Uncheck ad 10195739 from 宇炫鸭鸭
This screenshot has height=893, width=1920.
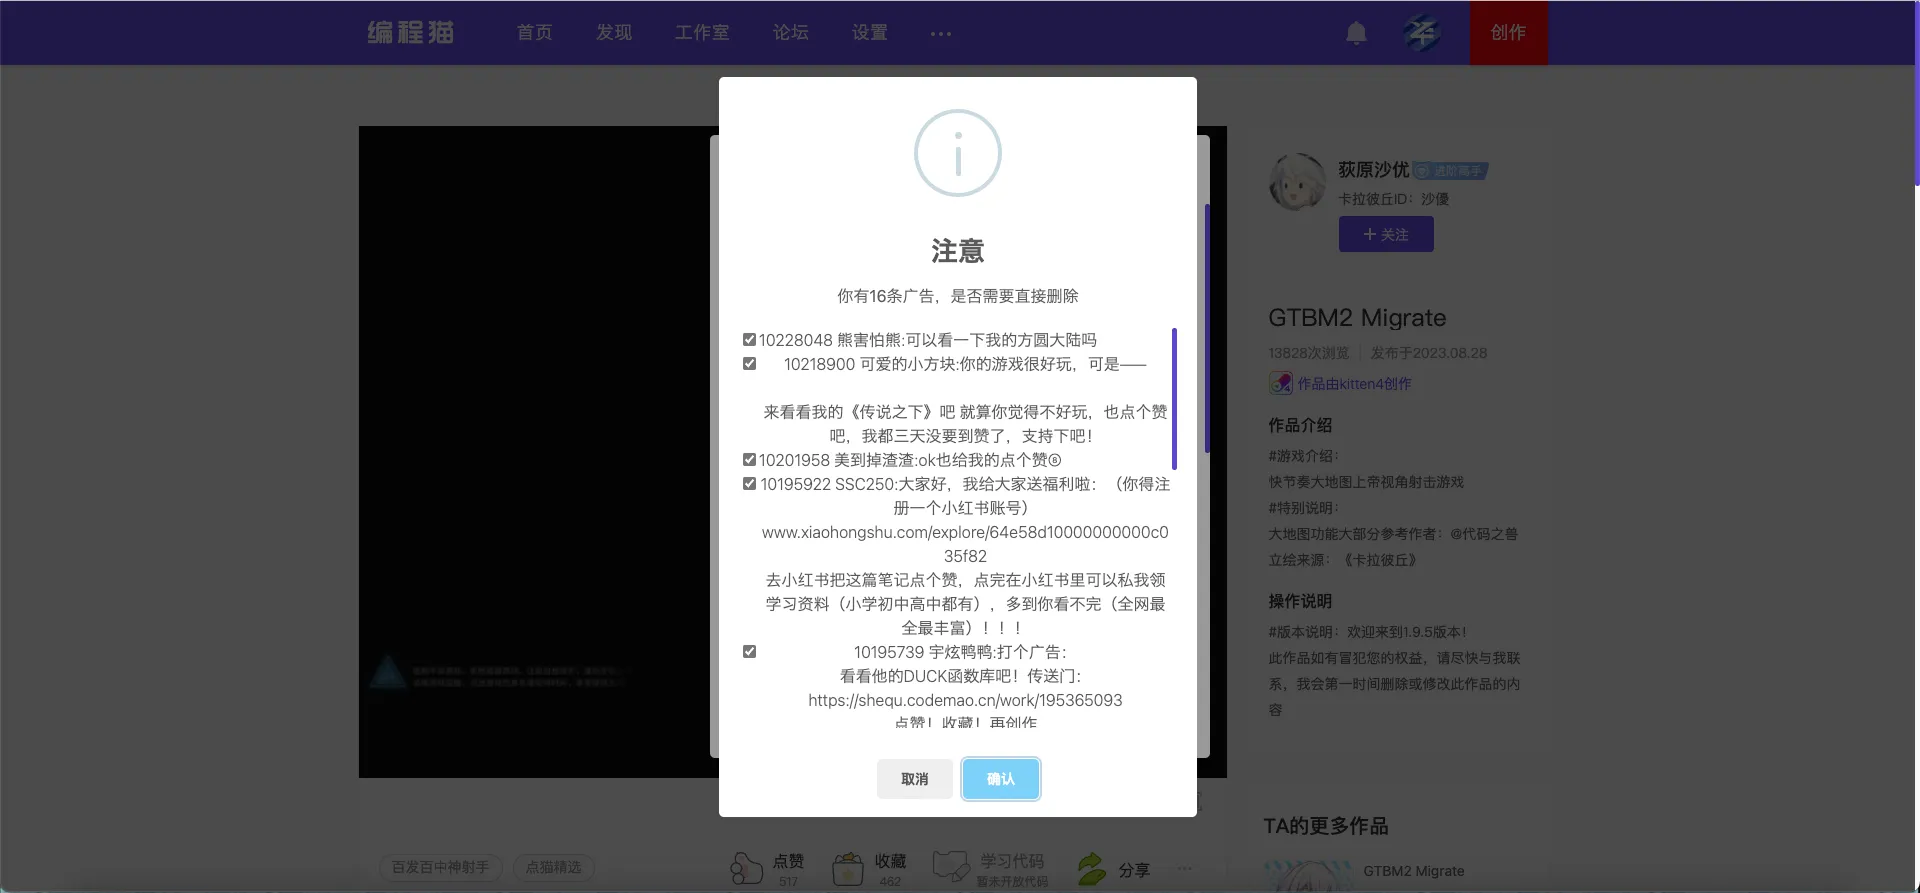click(749, 652)
